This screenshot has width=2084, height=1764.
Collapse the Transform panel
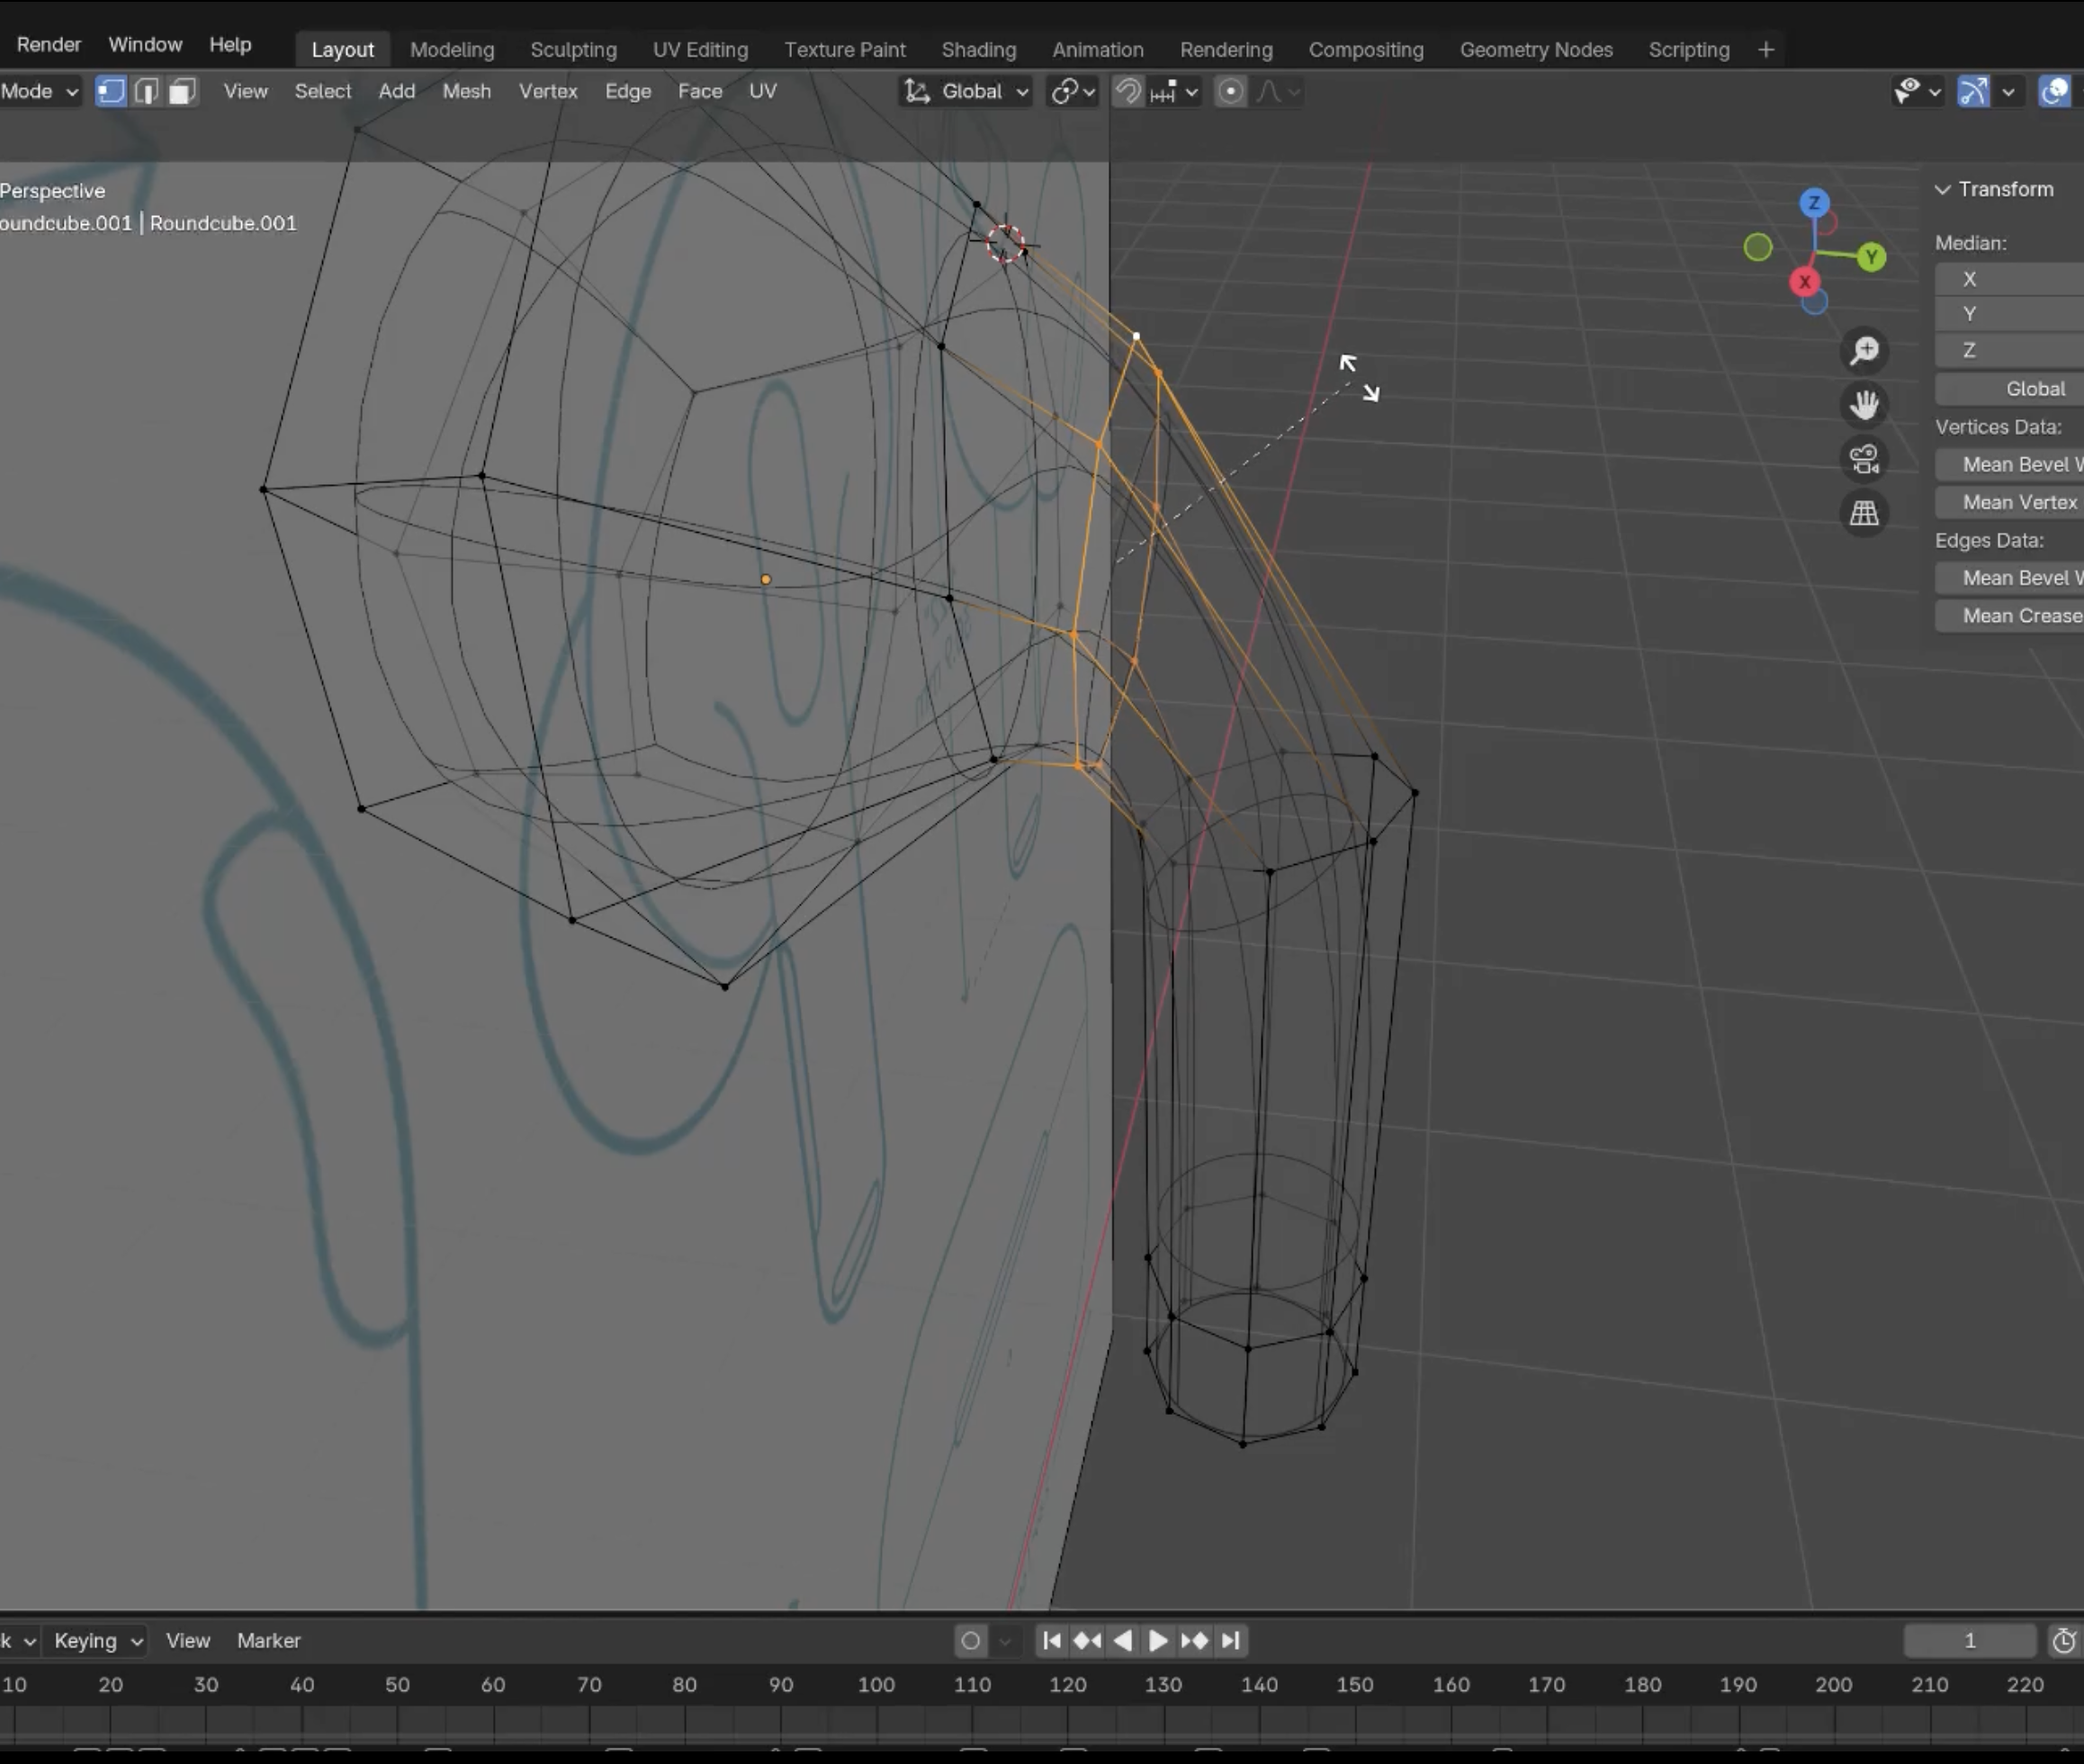[x=1943, y=190]
